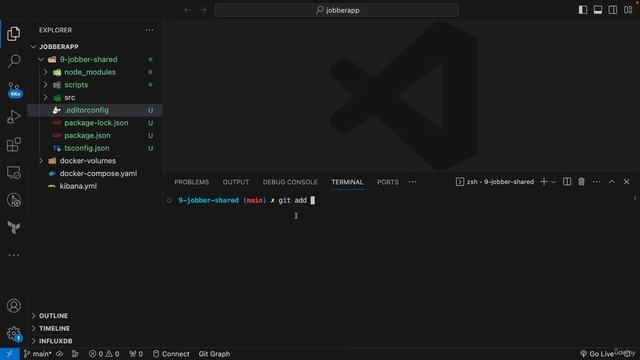The image size is (640, 360).
Task: Click the main* branch status item
Action: tap(38, 354)
